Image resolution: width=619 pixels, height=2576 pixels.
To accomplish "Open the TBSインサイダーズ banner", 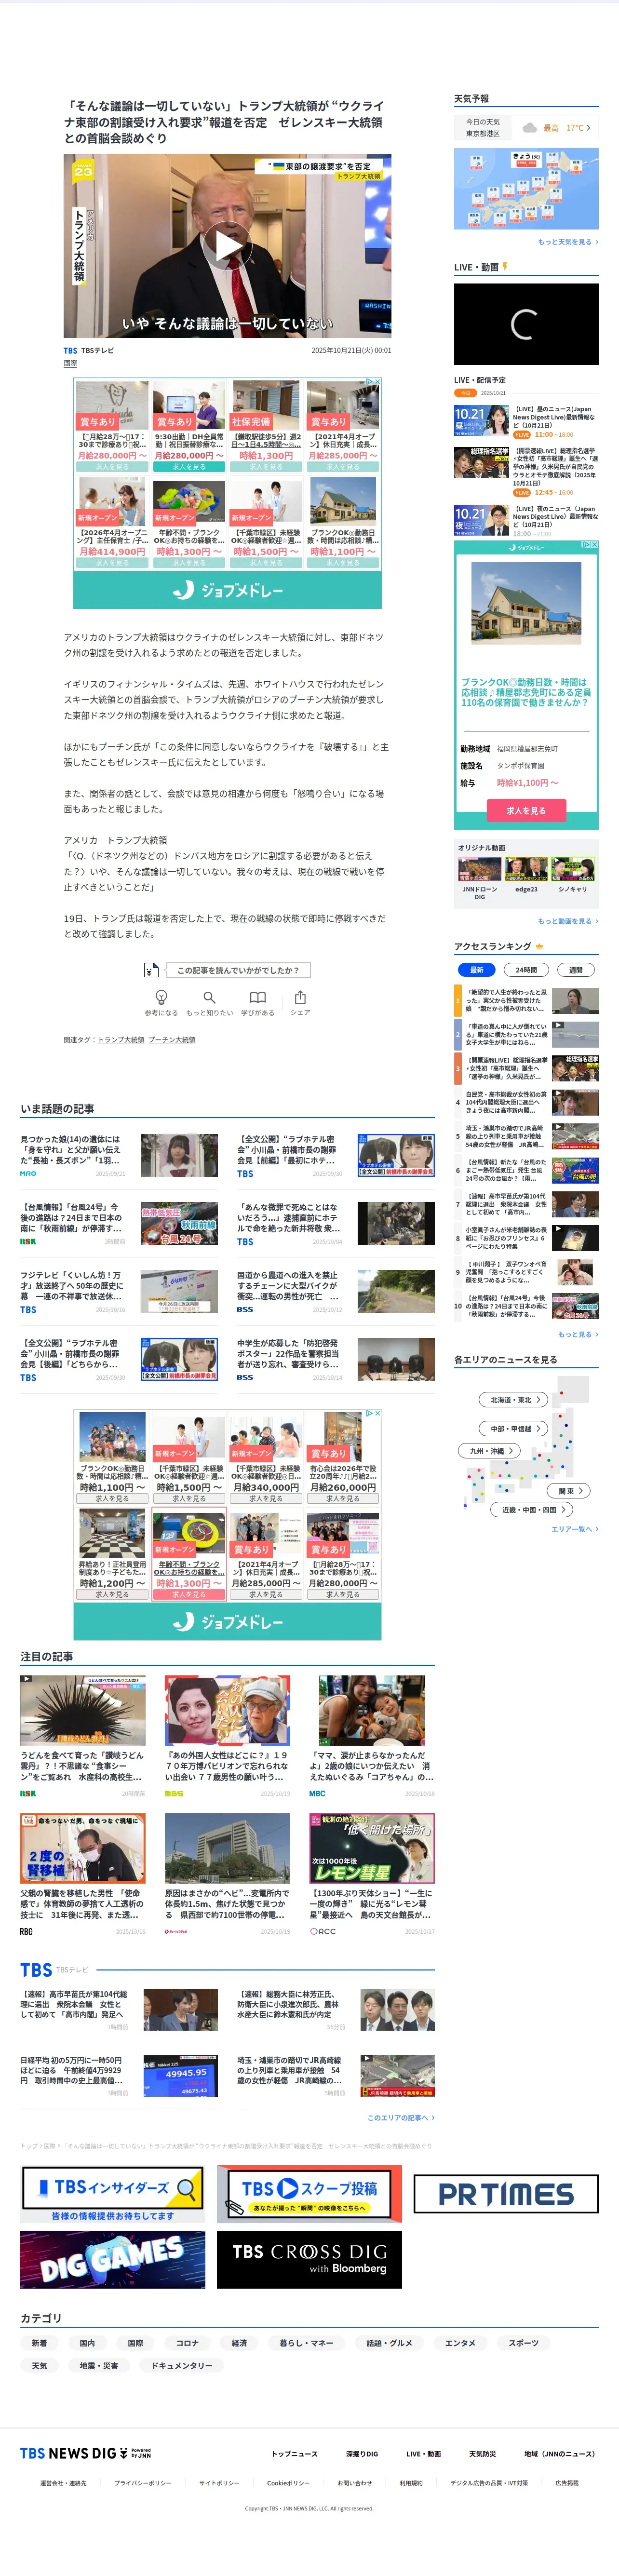I will click(112, 2194).
